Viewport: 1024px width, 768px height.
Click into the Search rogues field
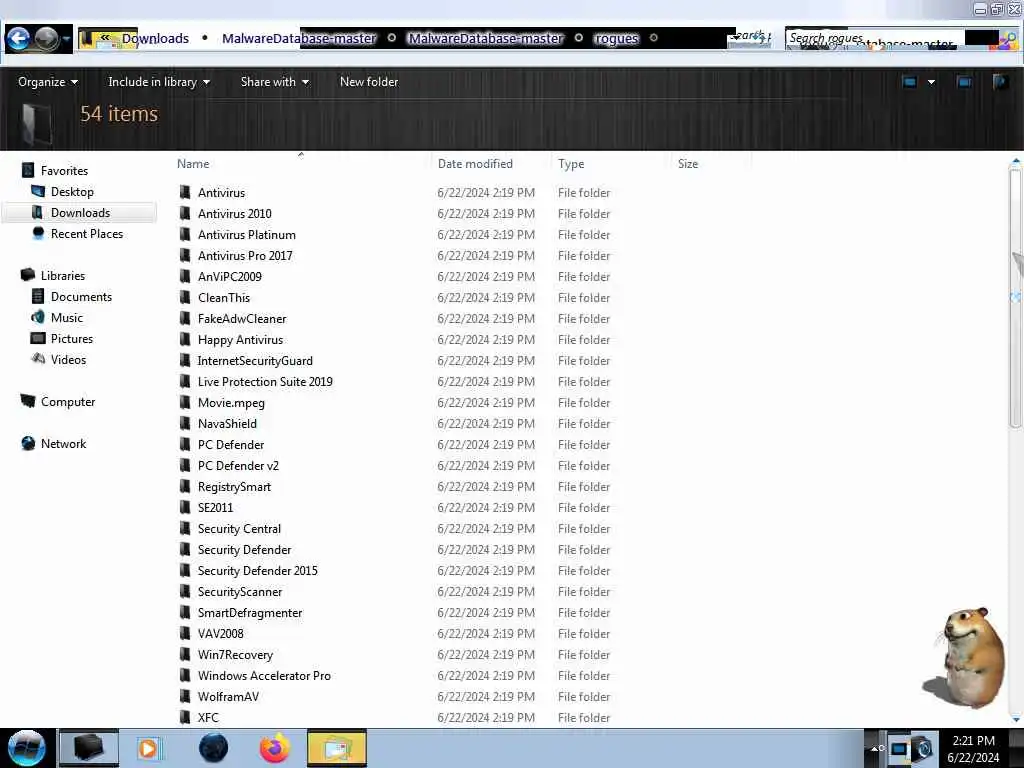[875, 39]
